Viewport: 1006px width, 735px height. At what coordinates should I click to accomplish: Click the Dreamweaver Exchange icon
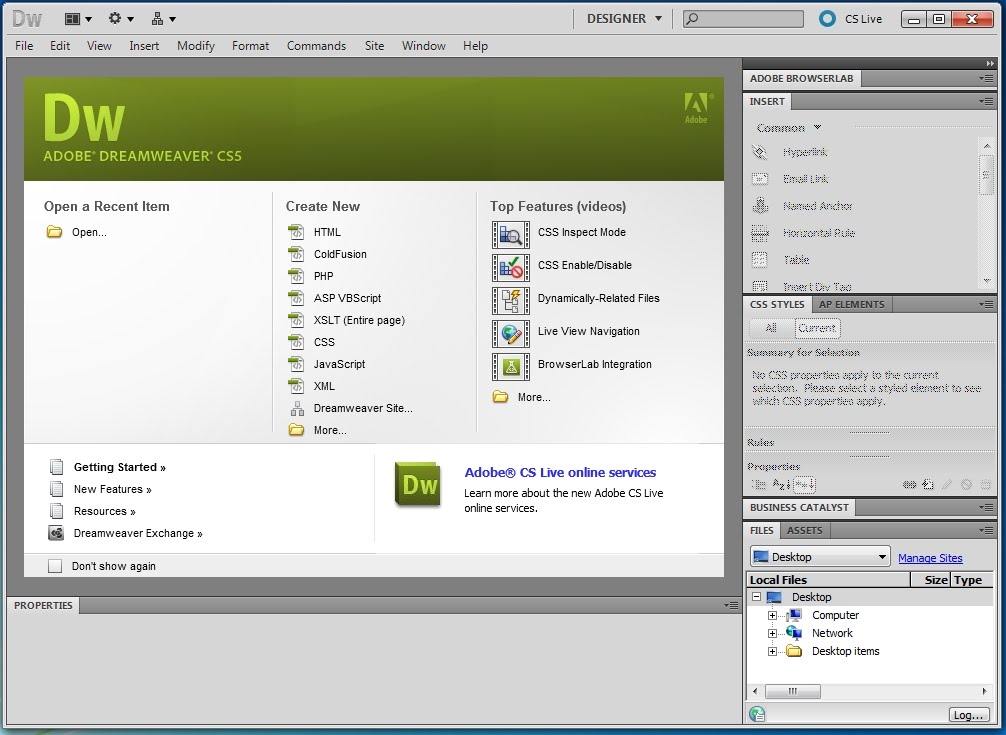click(56, 533)
